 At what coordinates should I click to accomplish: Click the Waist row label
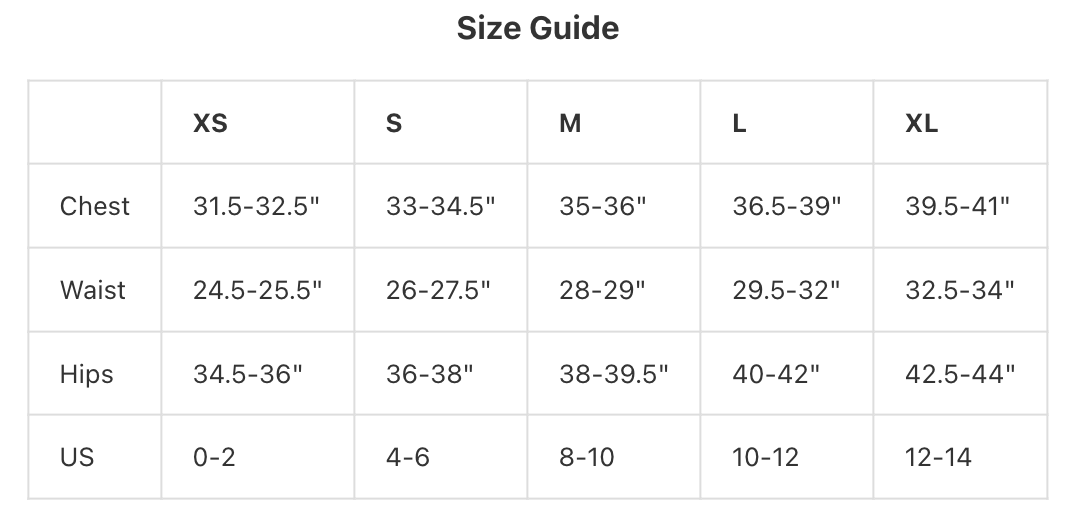click(93, 290)
